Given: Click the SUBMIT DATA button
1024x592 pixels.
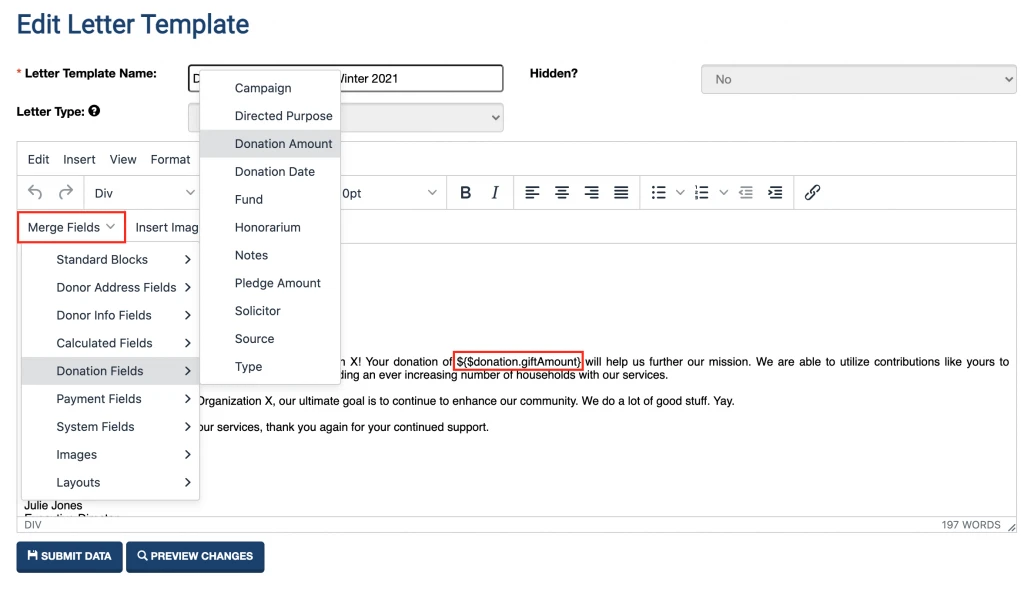Looking at the screenshot, I should point(69,557).
